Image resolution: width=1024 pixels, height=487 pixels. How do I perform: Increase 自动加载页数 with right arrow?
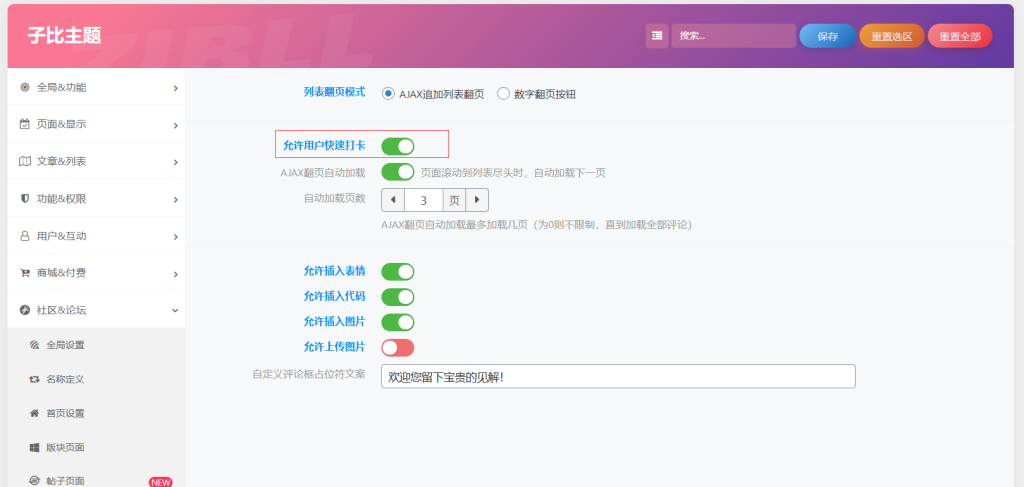(x=477, y=200)
